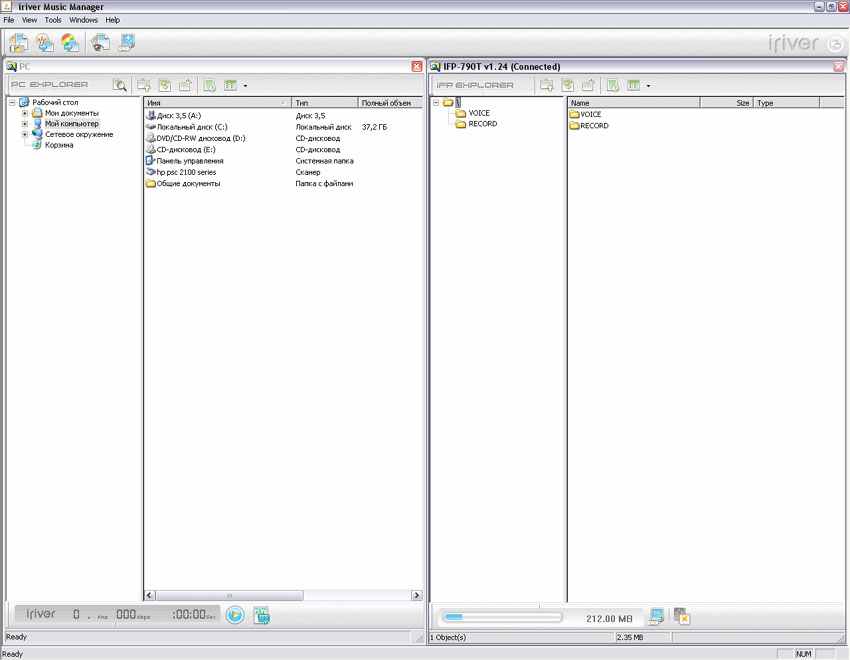Select the hp psc 2100 series row
Screen dimensions: 850x660
click(282, 172)
